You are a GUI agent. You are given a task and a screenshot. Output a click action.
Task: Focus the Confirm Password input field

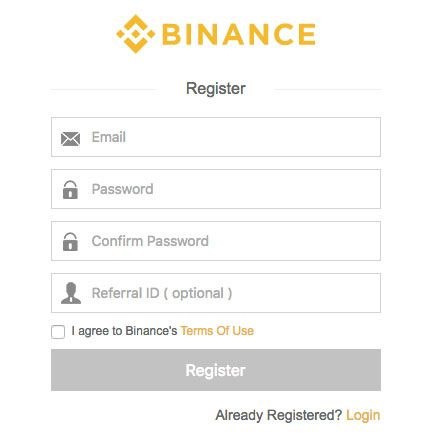tap(216, 241)
